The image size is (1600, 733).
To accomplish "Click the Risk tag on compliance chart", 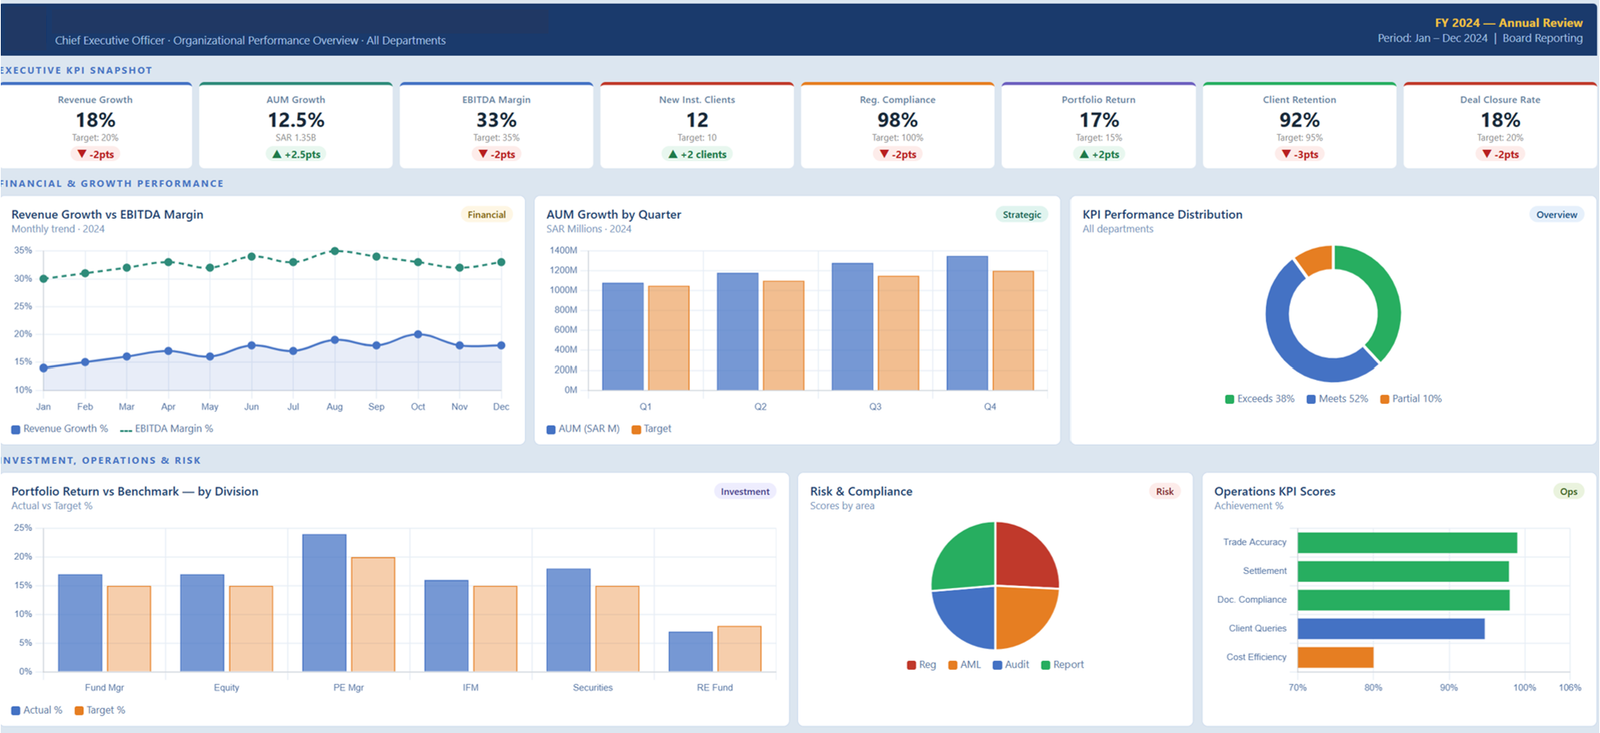I will click(x=1165, y=491).
